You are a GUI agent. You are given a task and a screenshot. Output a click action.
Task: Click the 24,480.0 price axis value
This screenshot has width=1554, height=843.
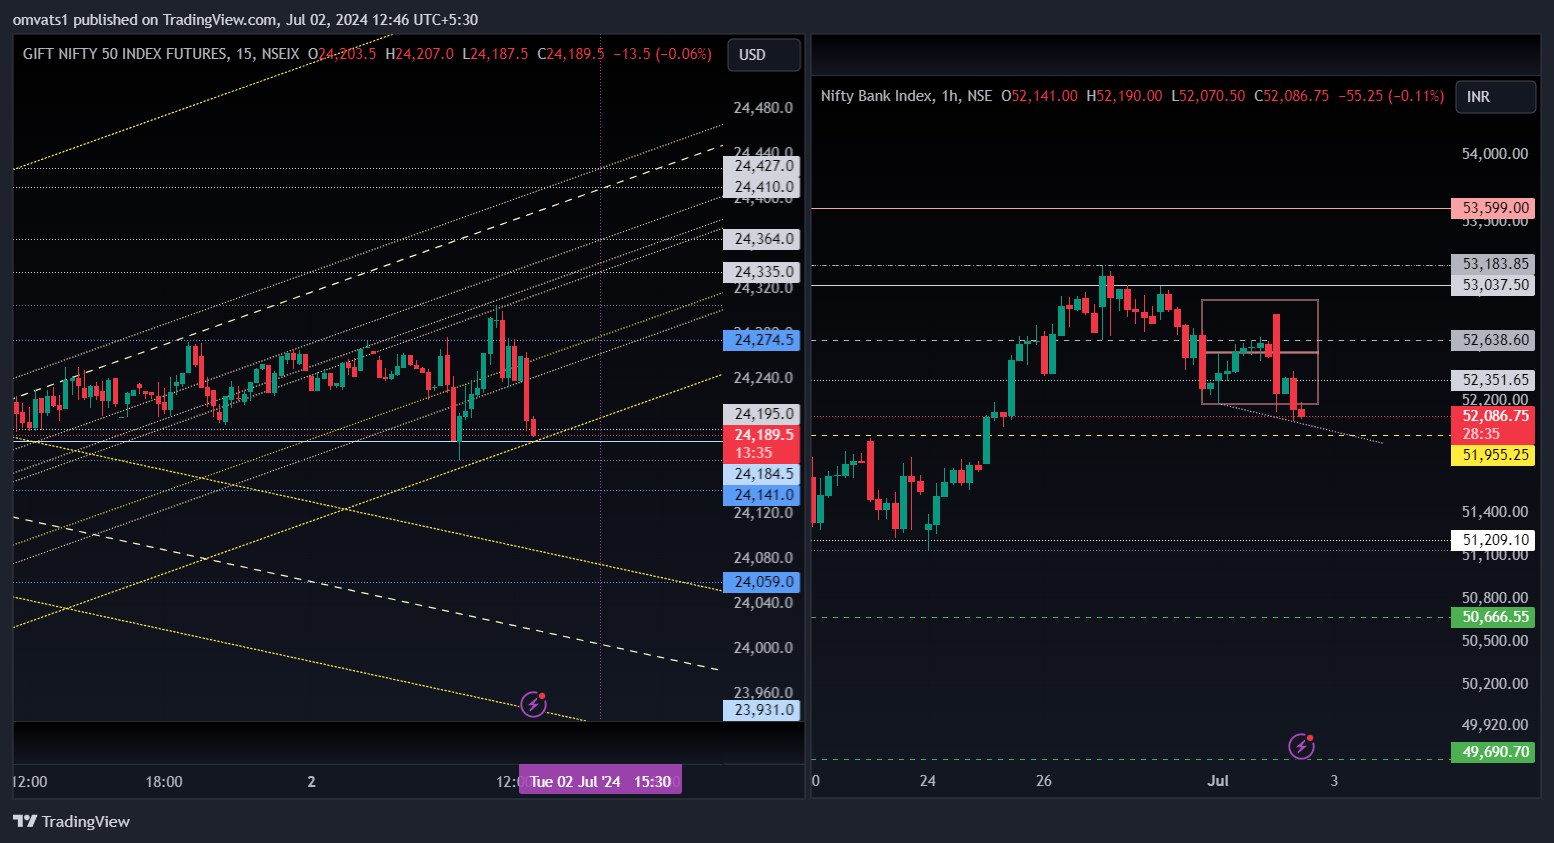pos(763,108)
